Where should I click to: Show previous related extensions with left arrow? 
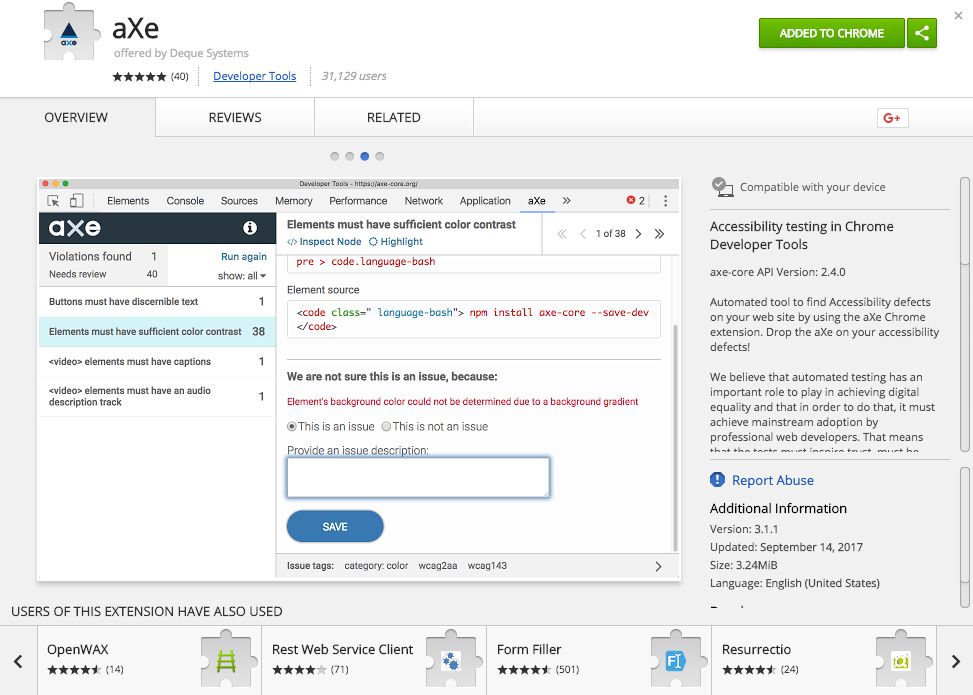coord(18,661)
